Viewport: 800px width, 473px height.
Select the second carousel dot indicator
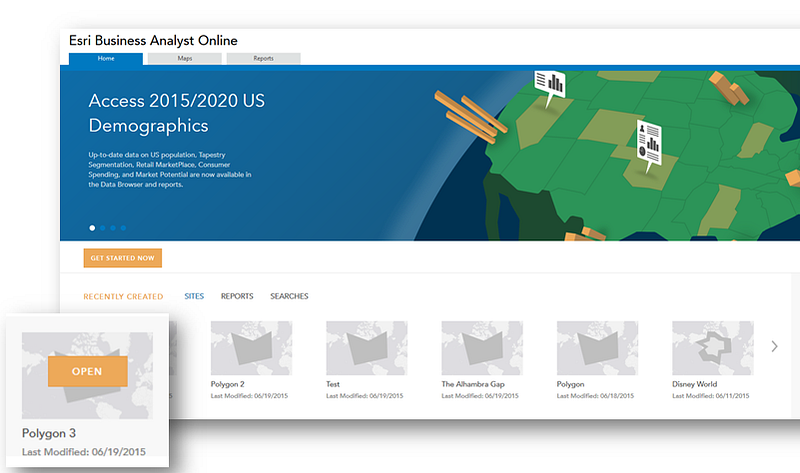click(x=103, y=228)
